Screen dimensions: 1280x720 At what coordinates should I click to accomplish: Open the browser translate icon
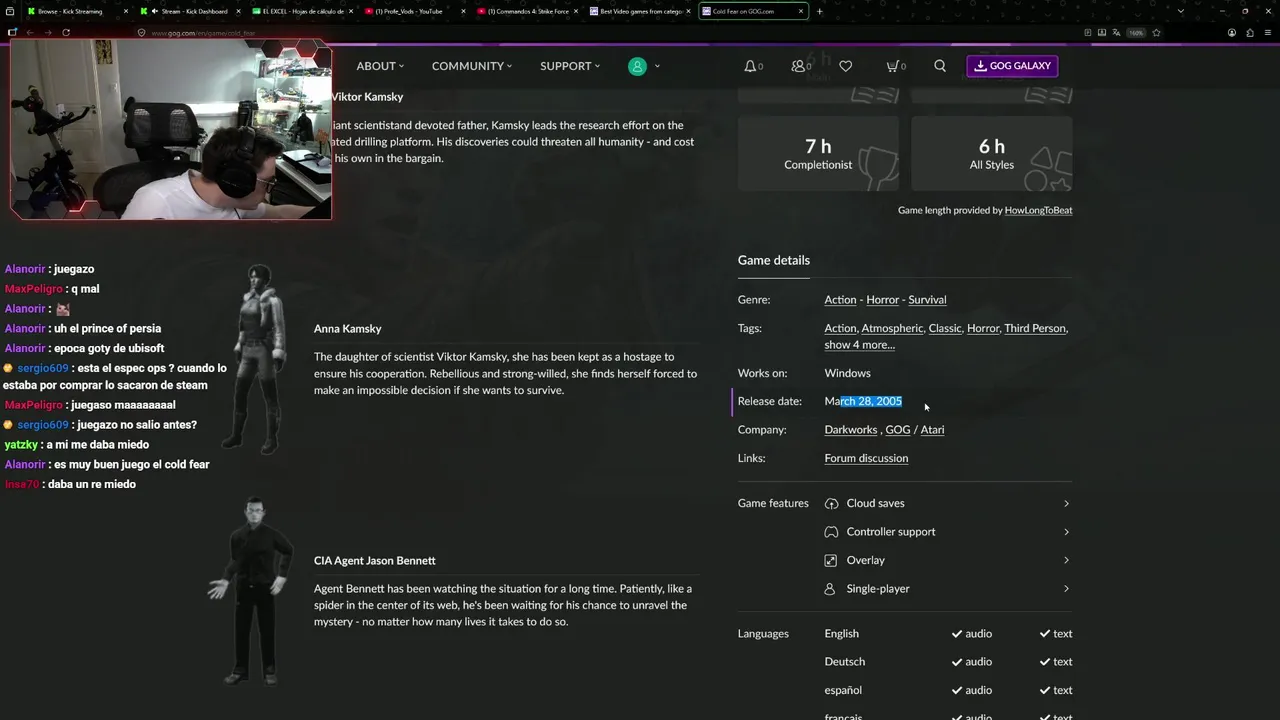point(1117,32)
